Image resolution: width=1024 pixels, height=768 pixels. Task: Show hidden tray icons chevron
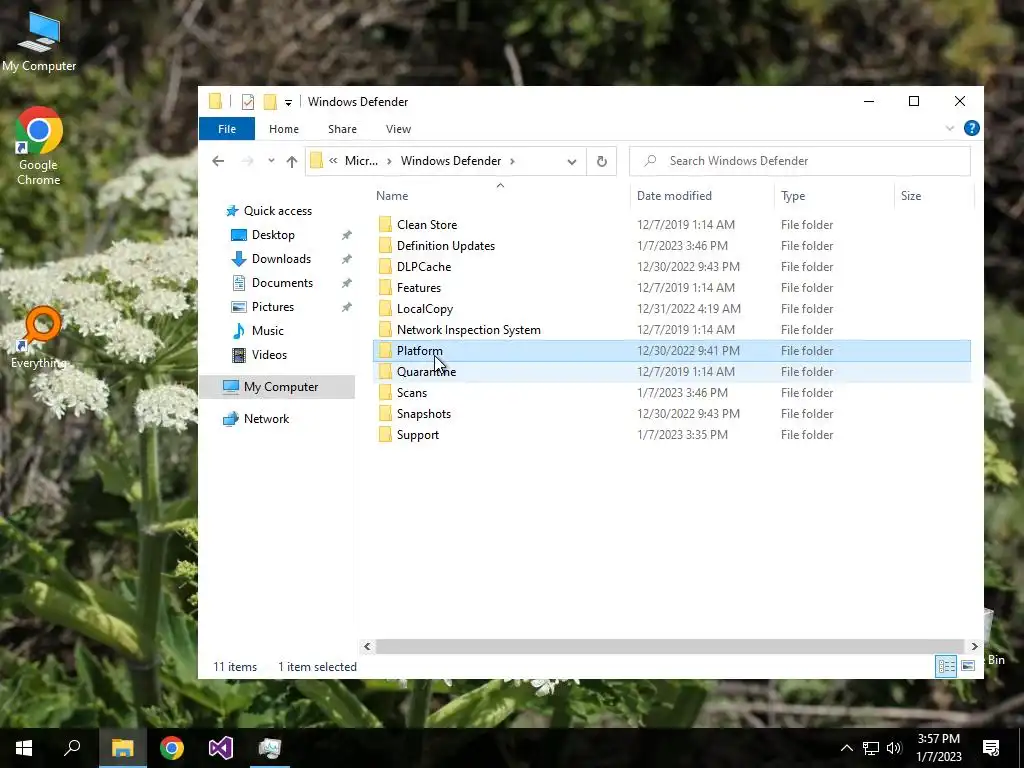click(846, 748)
